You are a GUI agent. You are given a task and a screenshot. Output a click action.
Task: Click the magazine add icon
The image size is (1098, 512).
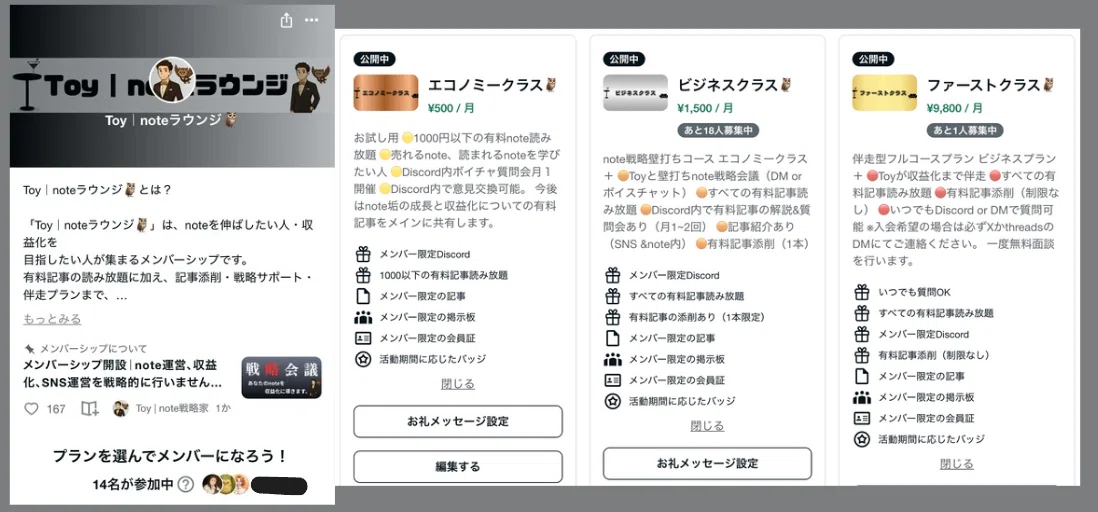90,408
